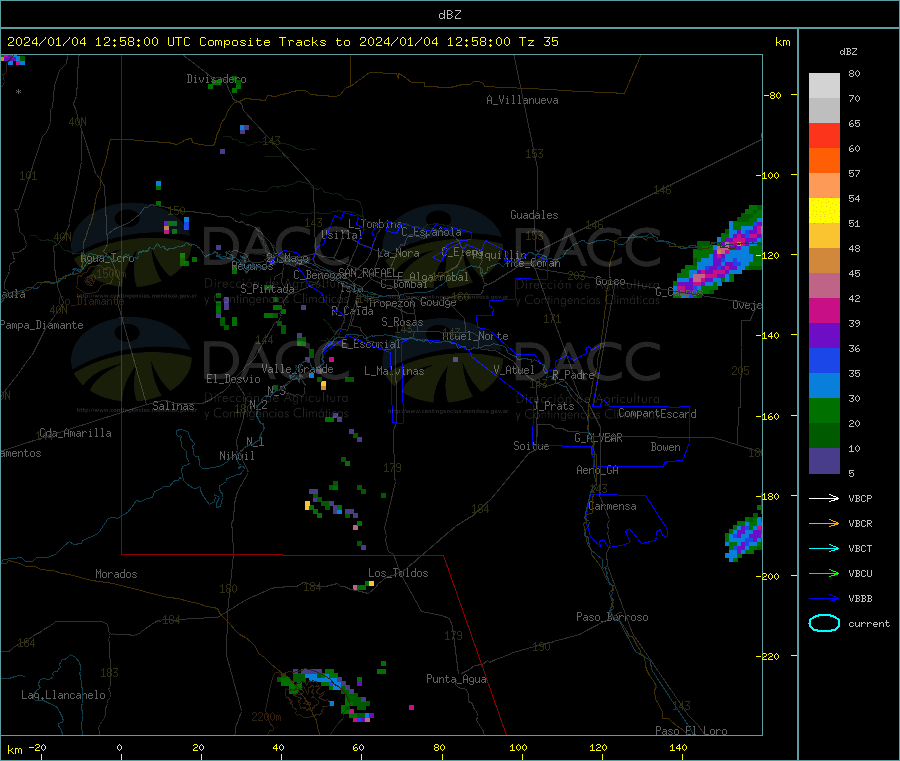Image resolution: width=900 pixels, height=761 pixels.
Task: Click the 'Tz 35' header value
Action: click(x=538, y=42)
